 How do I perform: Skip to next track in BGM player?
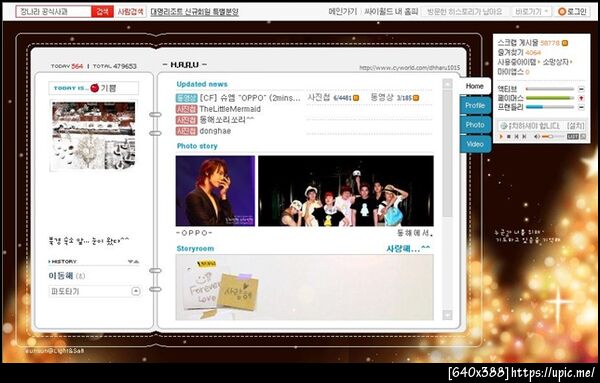524,137
